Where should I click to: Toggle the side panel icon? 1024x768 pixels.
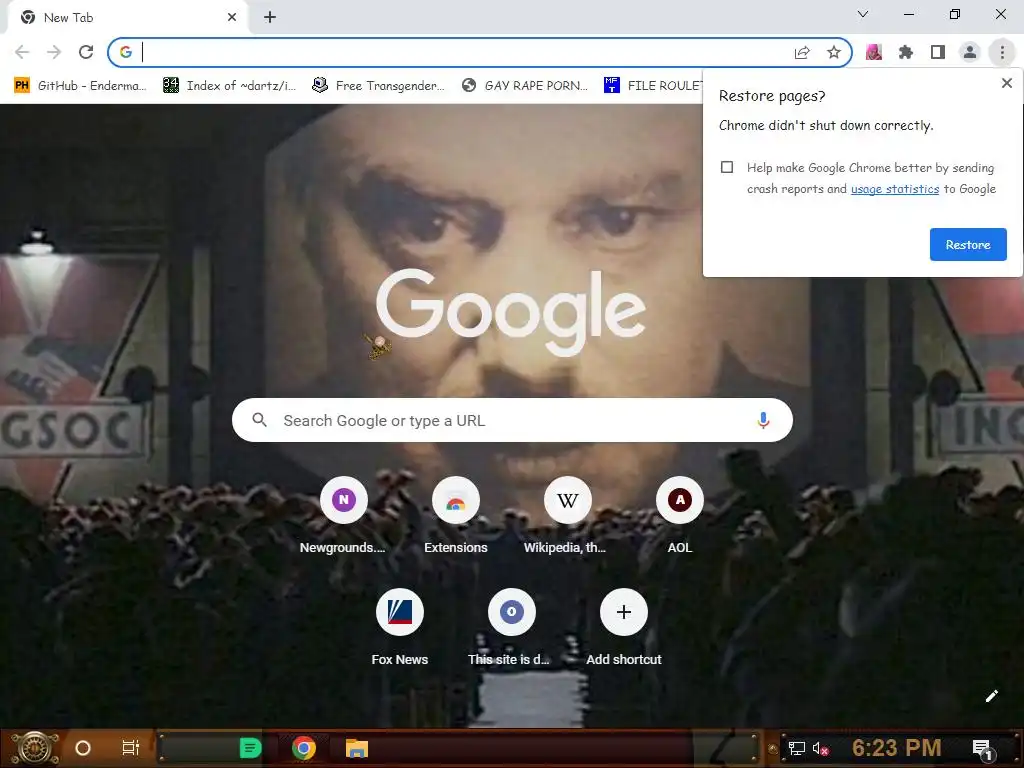pyautogui.click(x=938, y=52)
